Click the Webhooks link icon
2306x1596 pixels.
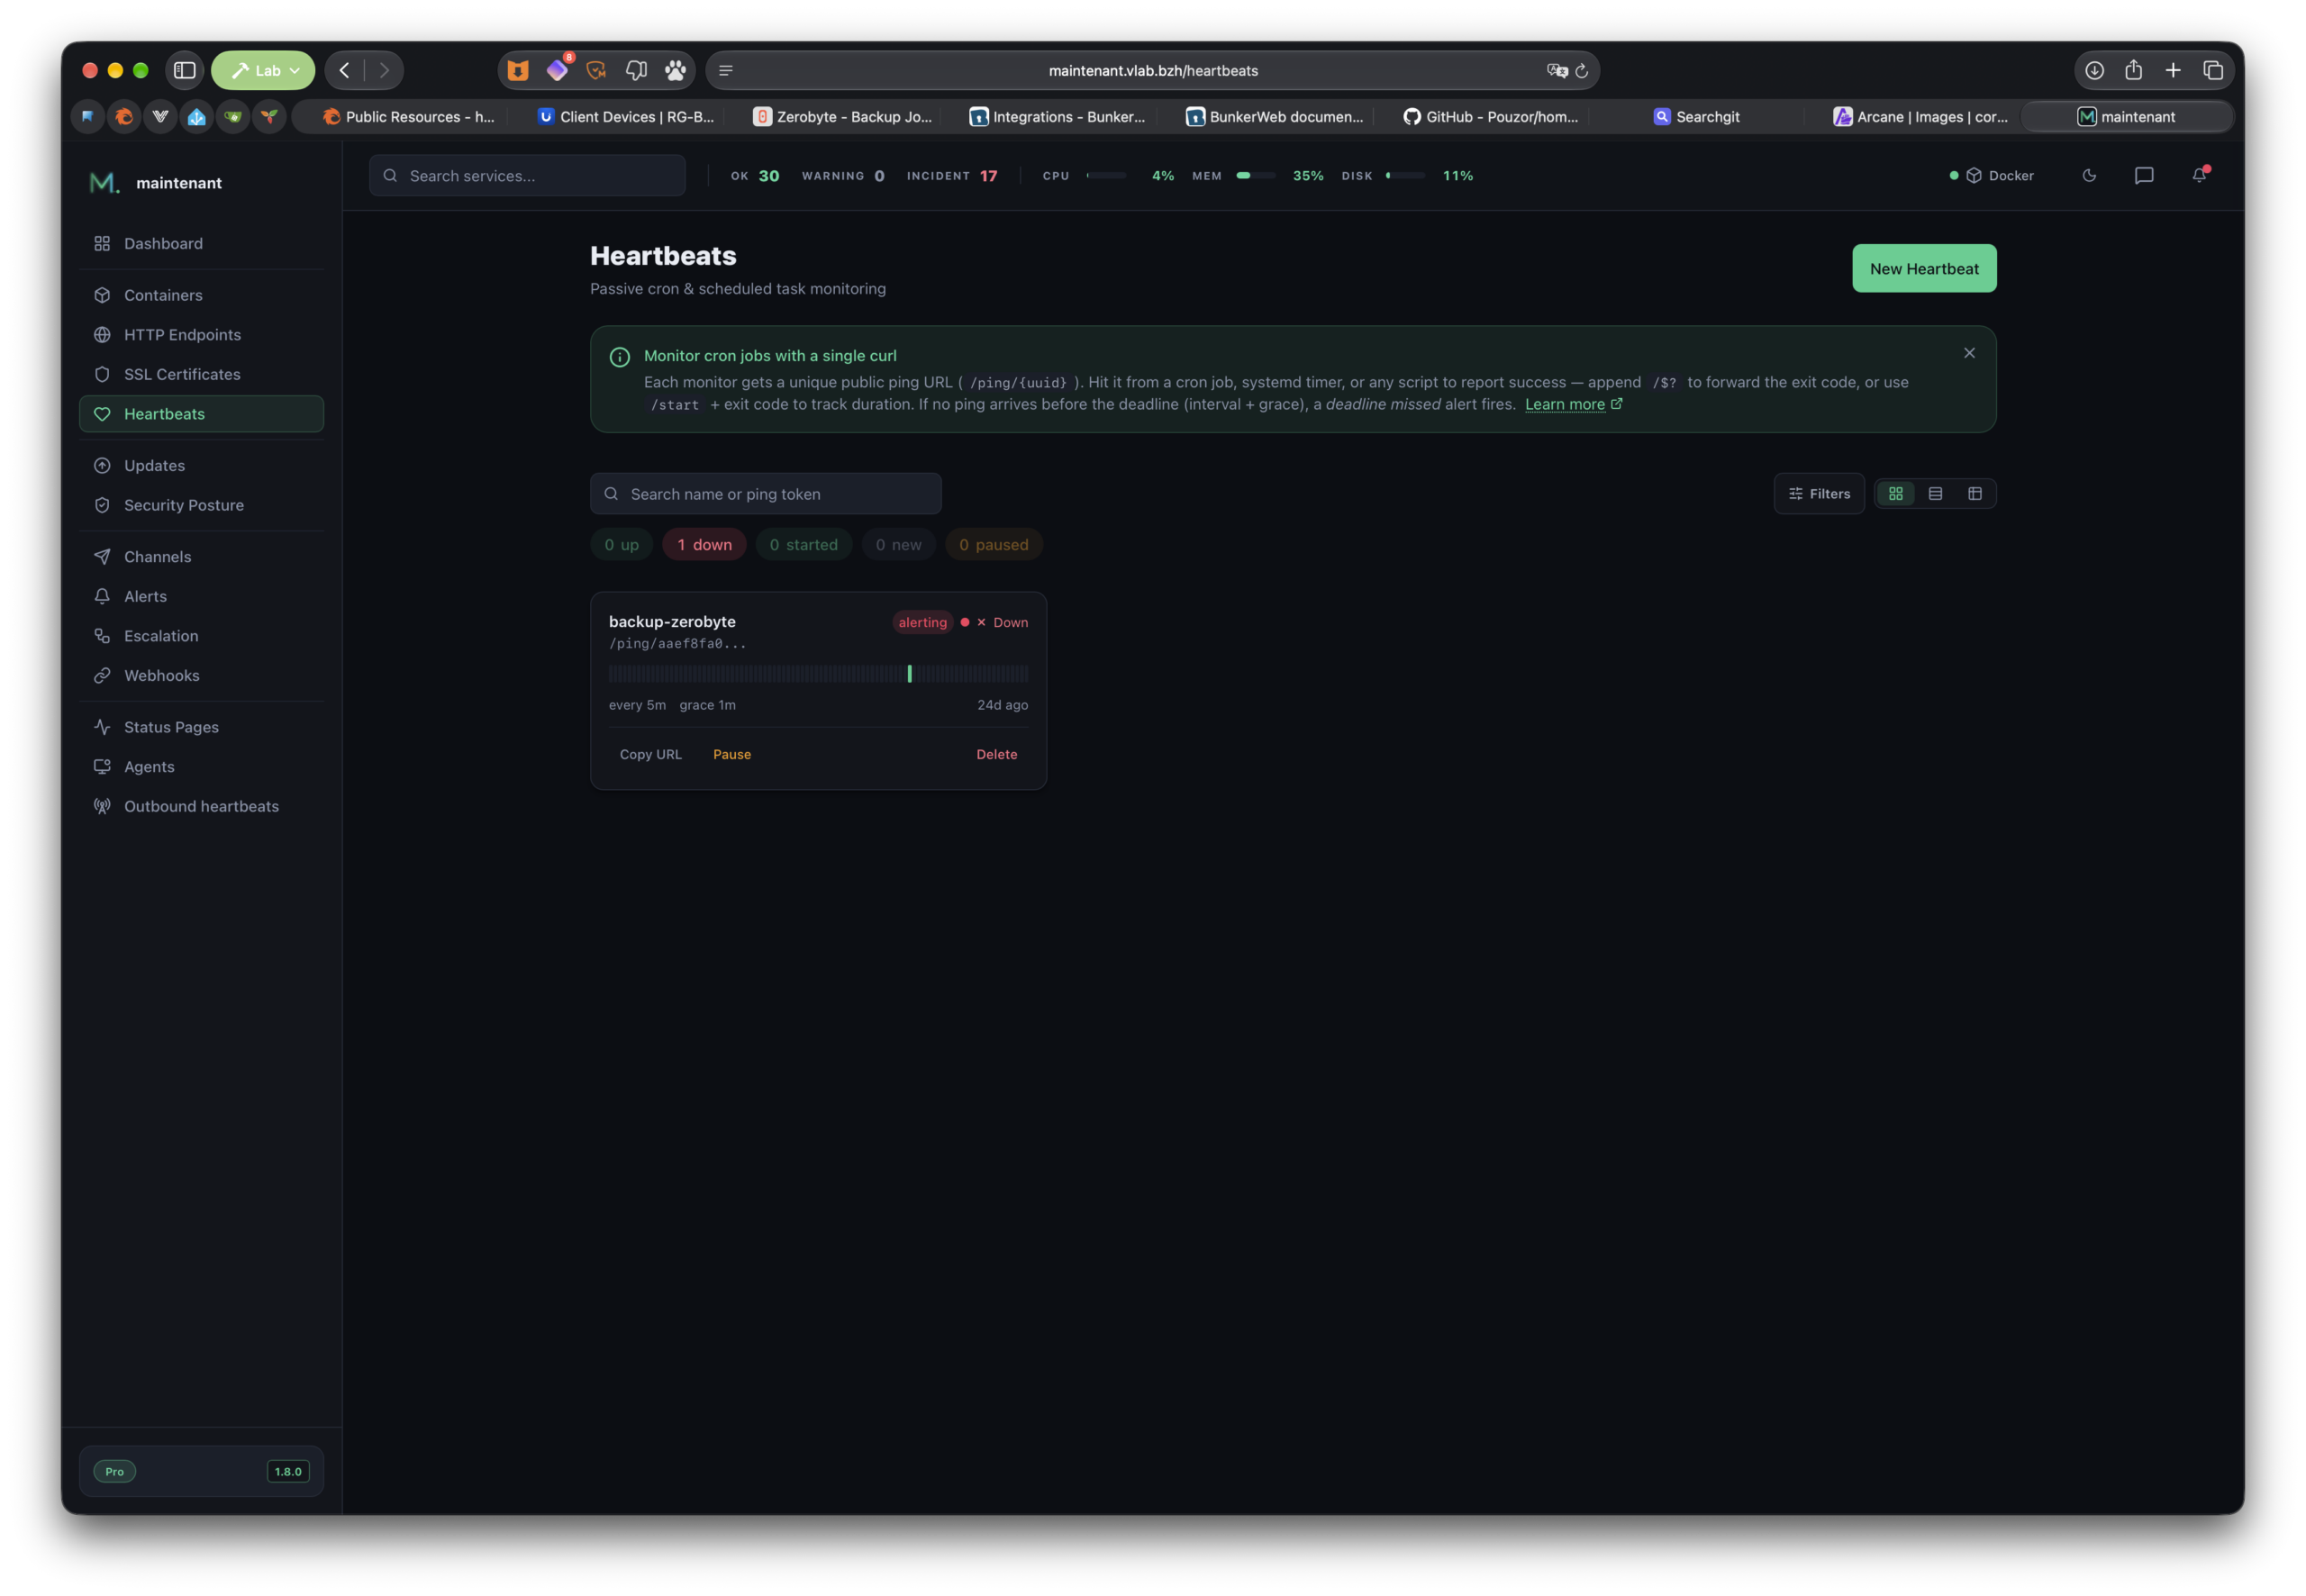point(102,676)
